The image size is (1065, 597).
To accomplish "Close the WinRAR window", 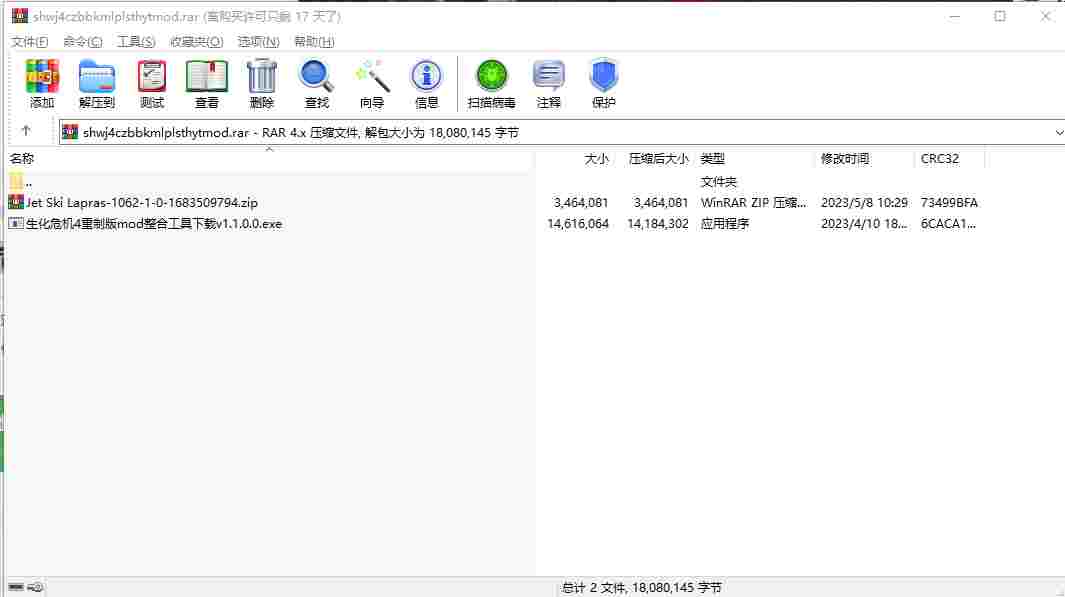I will click(1045, 16).
